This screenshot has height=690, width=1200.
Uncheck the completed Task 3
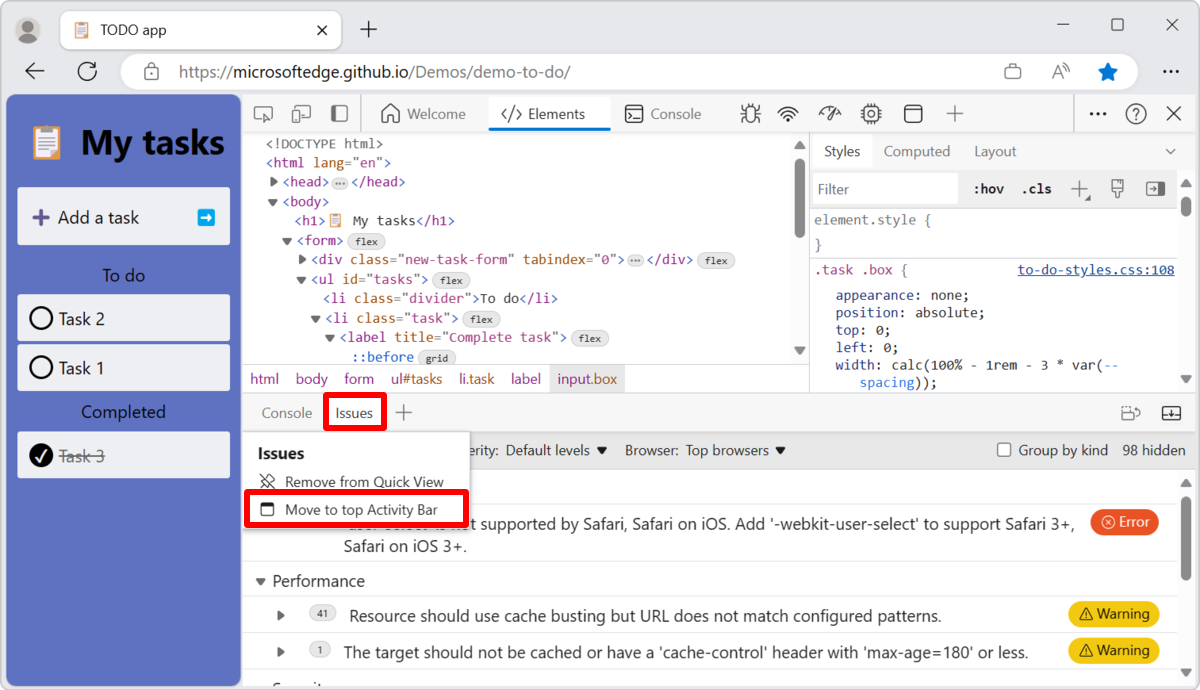[x=40, y=455]
